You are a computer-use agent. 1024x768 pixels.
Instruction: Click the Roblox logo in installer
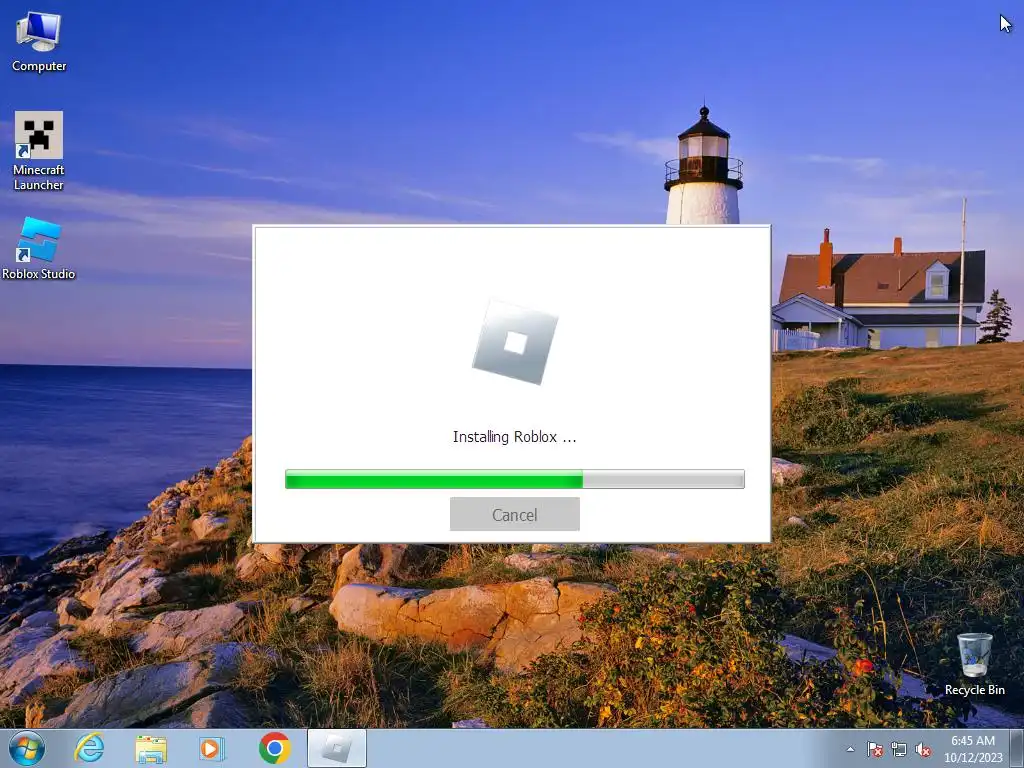click(x=515, y=342)
